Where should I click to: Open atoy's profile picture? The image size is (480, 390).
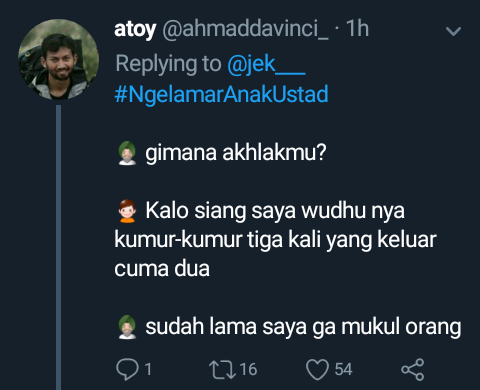pos(58,59)
